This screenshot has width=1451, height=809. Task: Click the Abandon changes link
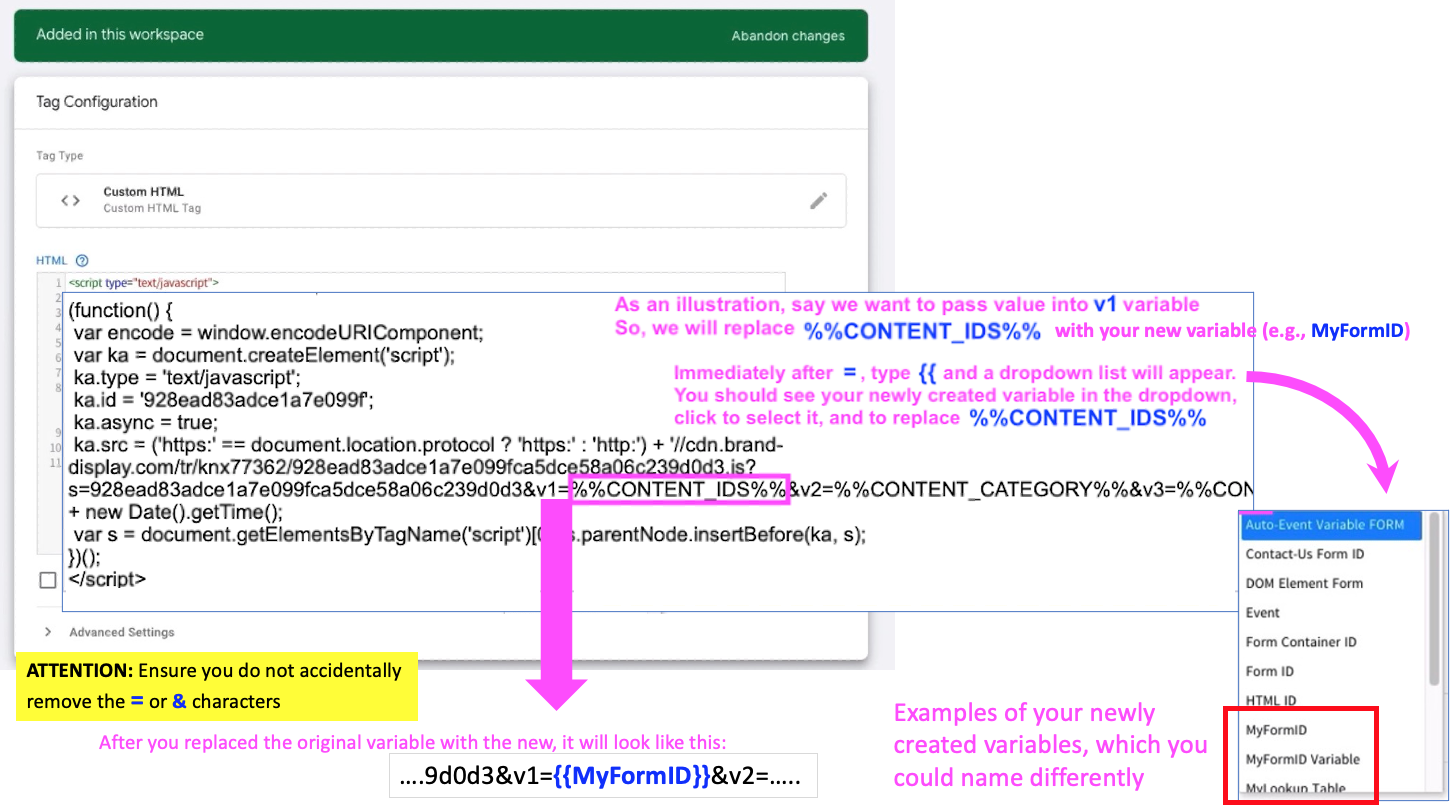coord(787,36)
